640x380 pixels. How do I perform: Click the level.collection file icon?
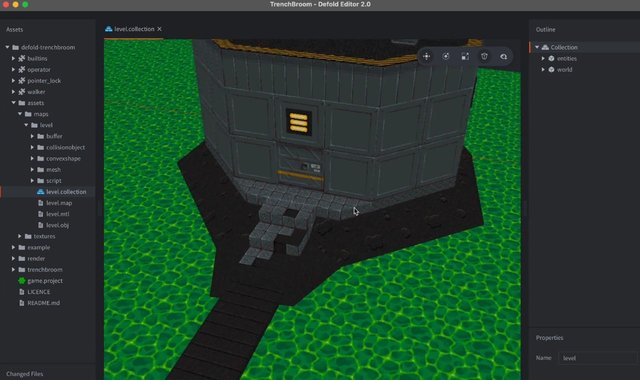(x=40, y=191)
